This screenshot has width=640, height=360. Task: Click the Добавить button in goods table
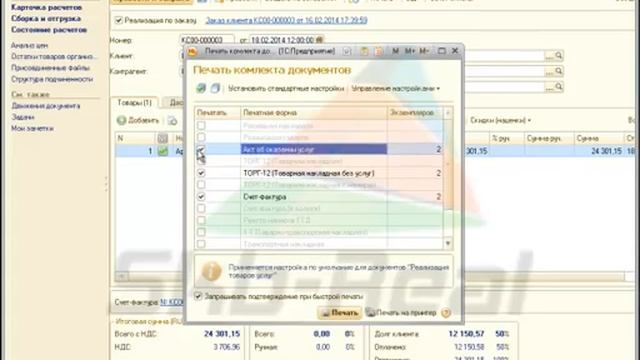pyautogui.click(x=138, y=120)
